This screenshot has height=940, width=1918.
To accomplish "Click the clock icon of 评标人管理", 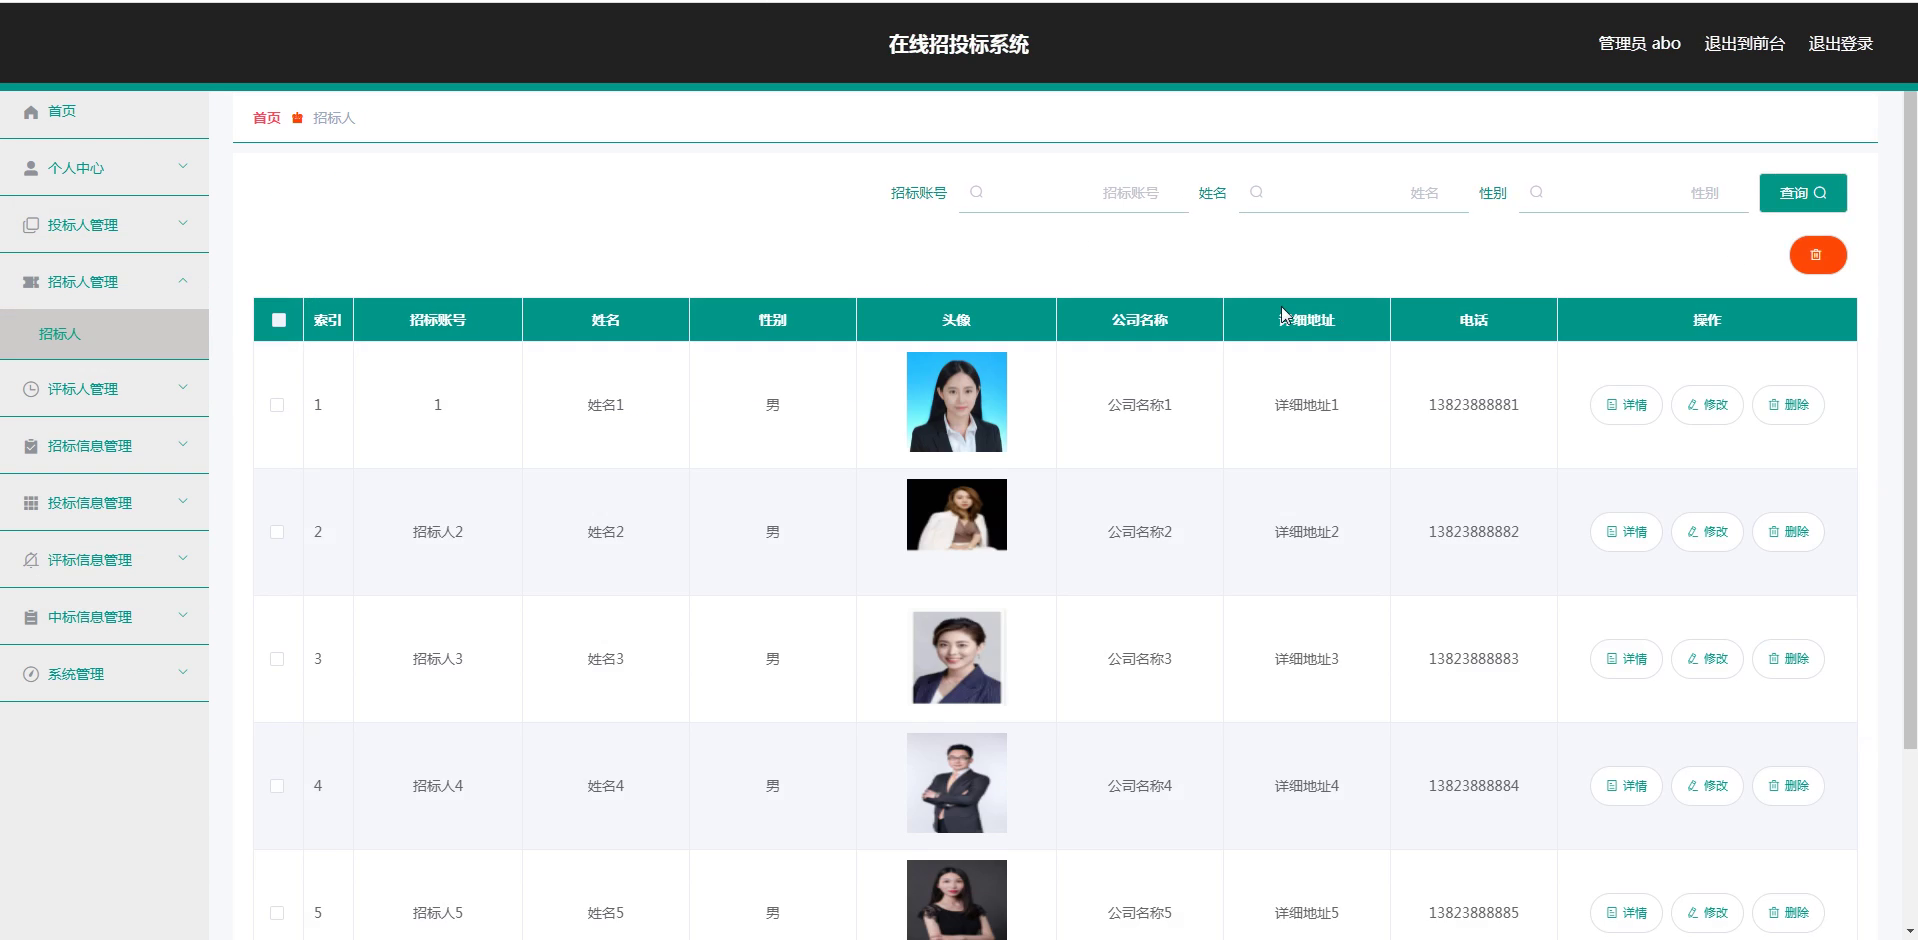I will [x=31, y=389].
